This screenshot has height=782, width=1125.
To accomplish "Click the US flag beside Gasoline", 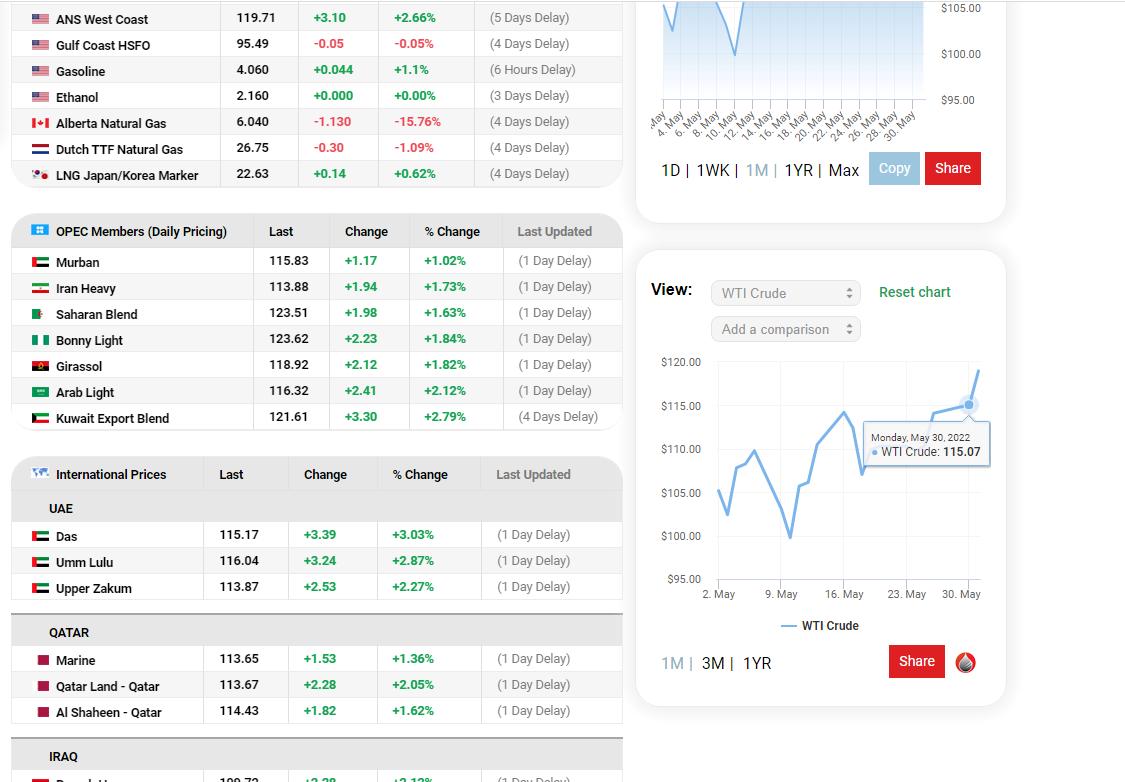I will point(40,71).
